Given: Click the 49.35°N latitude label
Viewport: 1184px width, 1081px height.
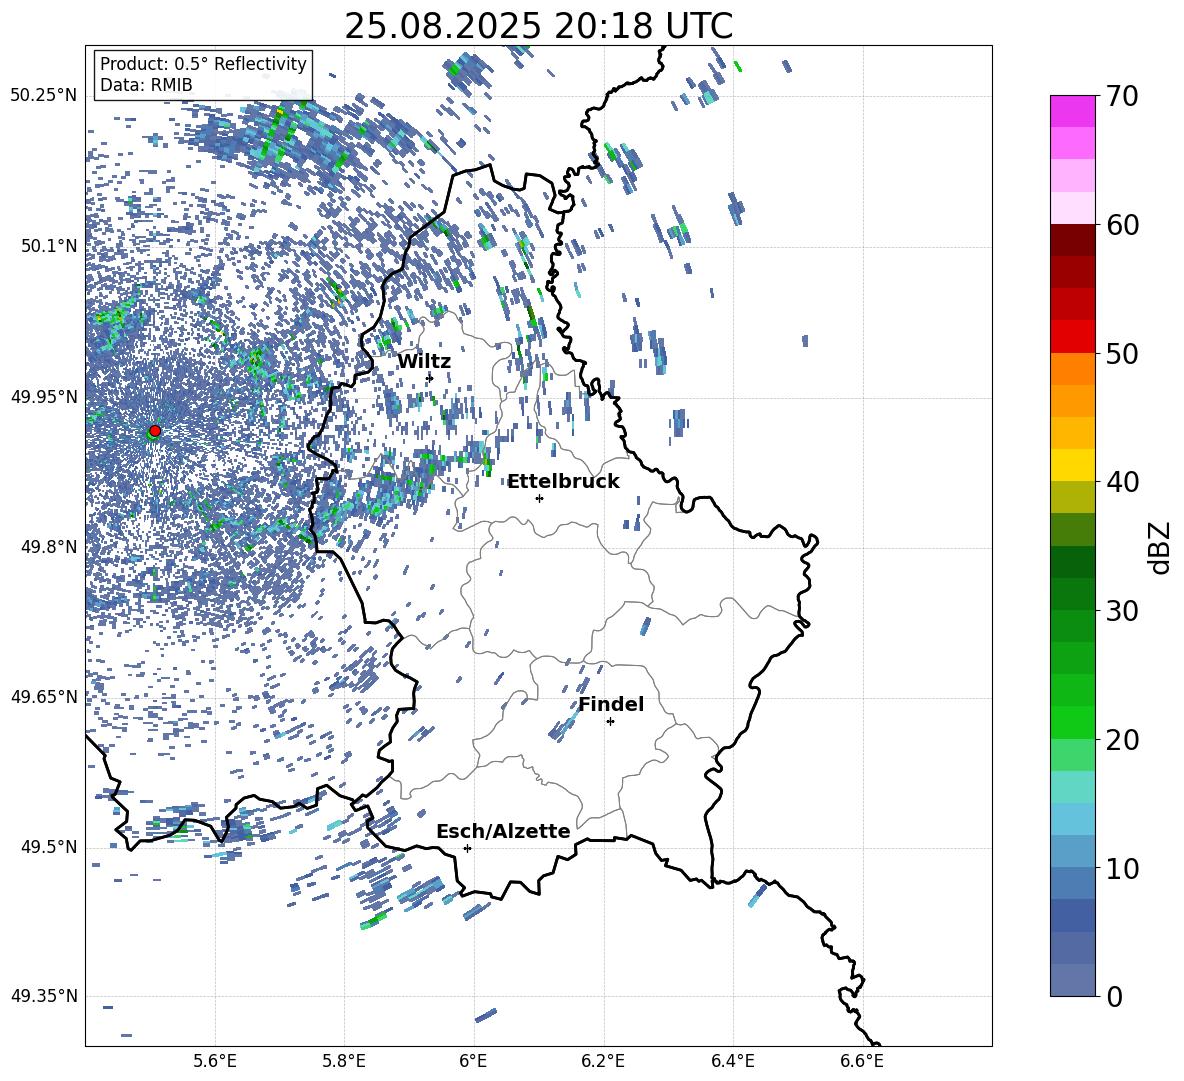Looking at the screenshot, I should (x=44, y=996).
